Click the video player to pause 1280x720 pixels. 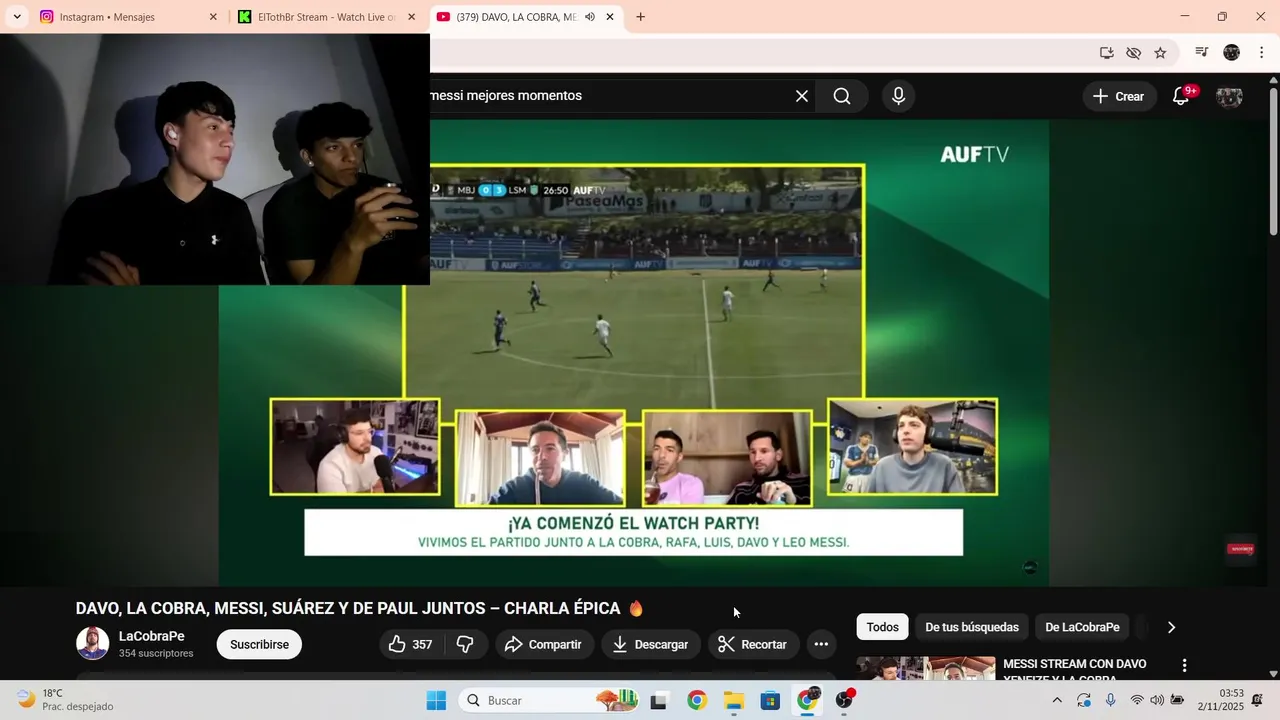634,352
